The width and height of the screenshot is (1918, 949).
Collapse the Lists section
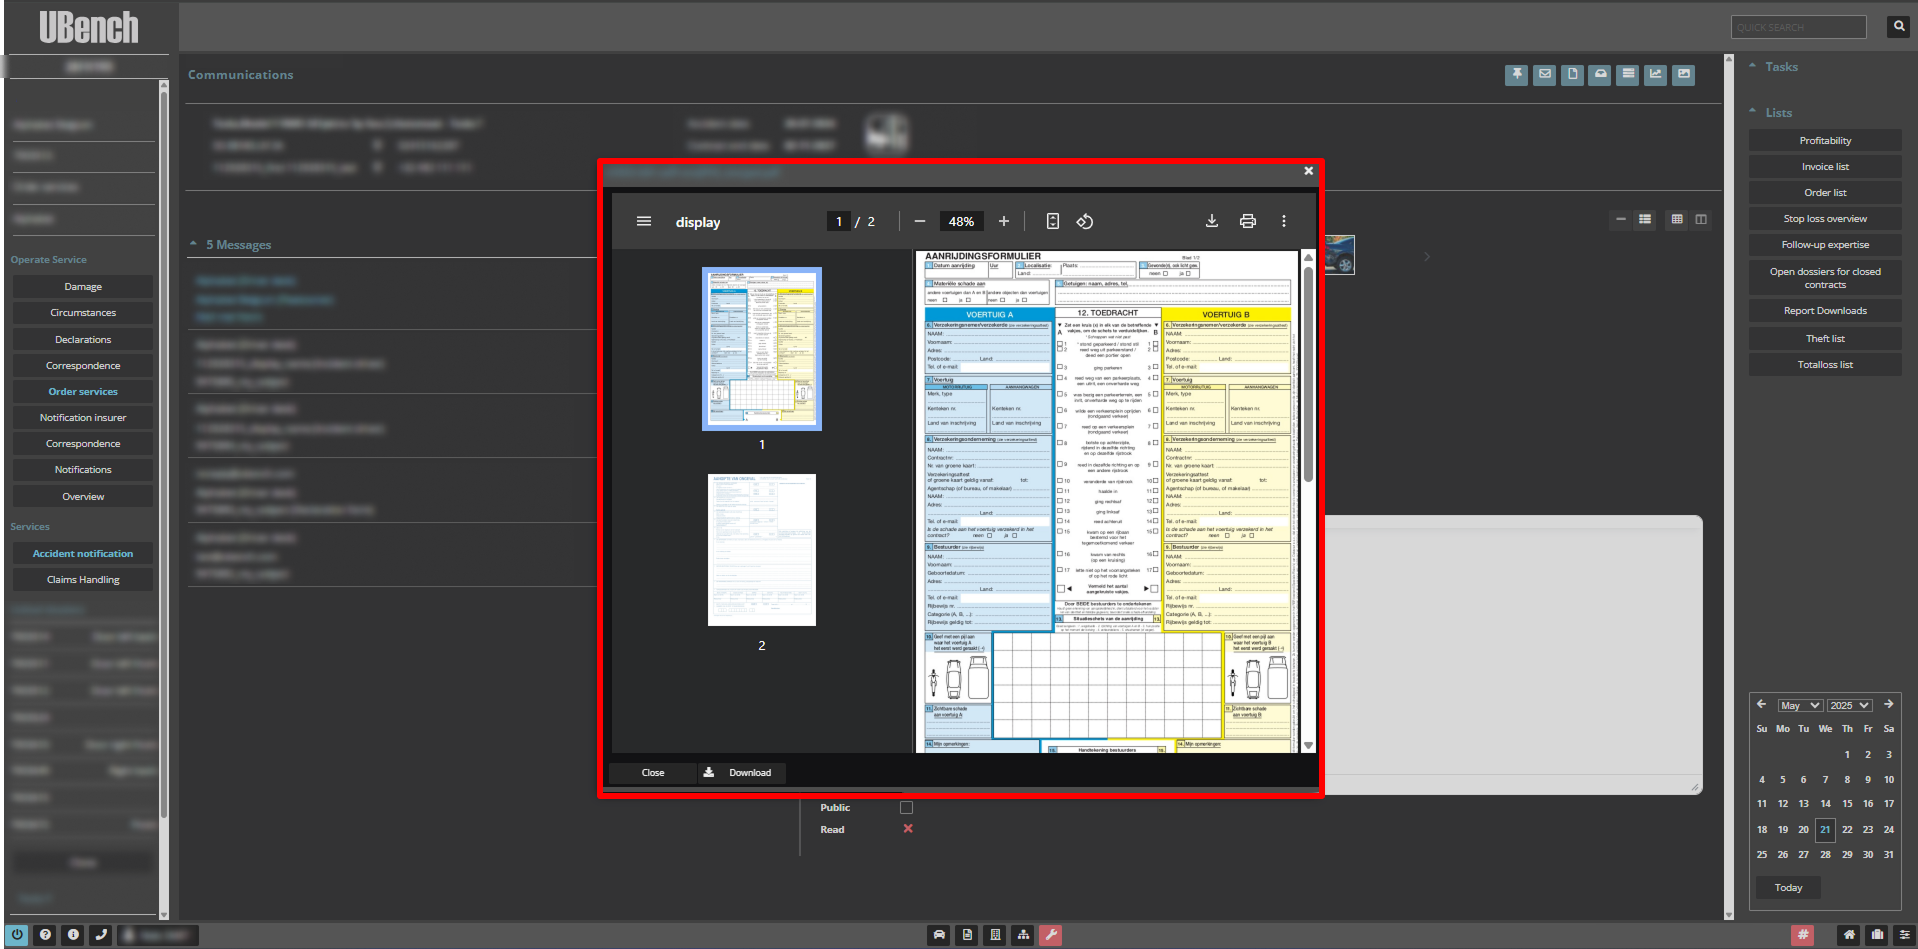click(1752, 112)
